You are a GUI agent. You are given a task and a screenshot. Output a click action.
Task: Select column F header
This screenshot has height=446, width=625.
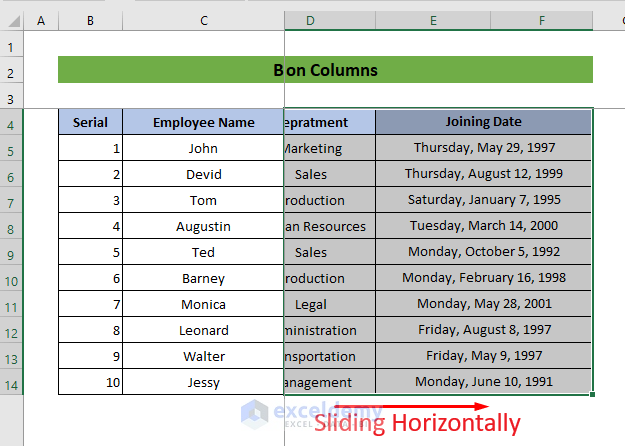(541, 20)
